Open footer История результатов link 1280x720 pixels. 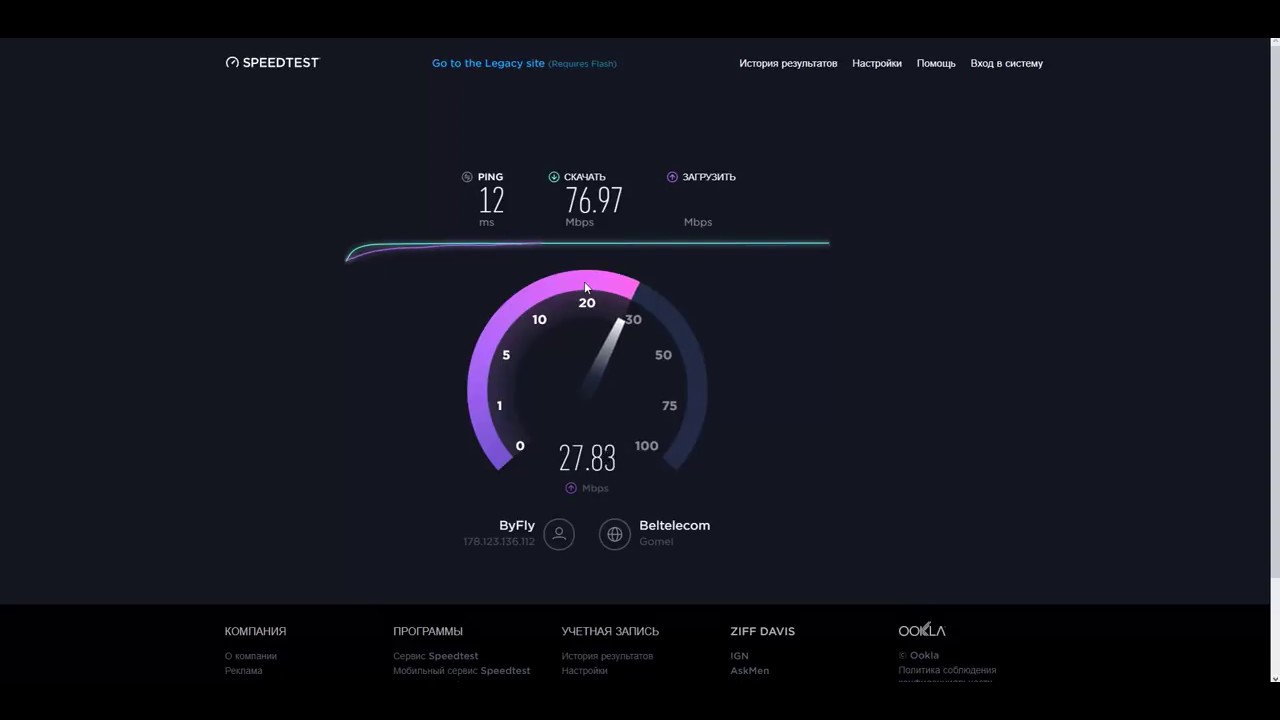[607, 656]
